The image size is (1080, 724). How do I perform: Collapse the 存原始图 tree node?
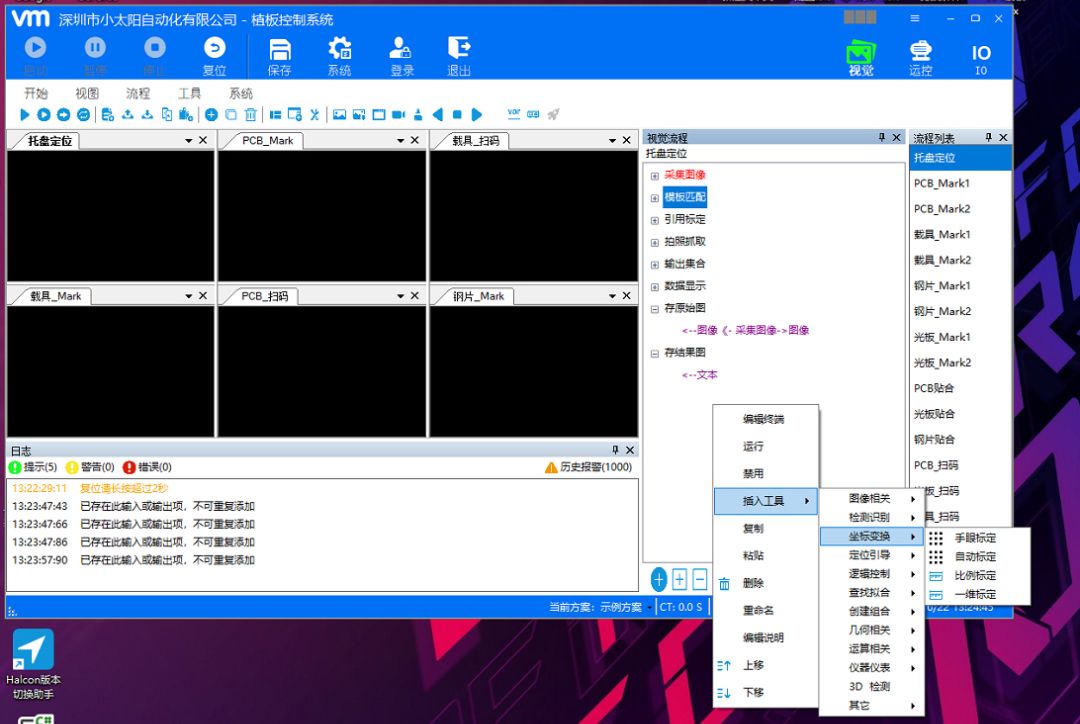(x=654, y=309)
